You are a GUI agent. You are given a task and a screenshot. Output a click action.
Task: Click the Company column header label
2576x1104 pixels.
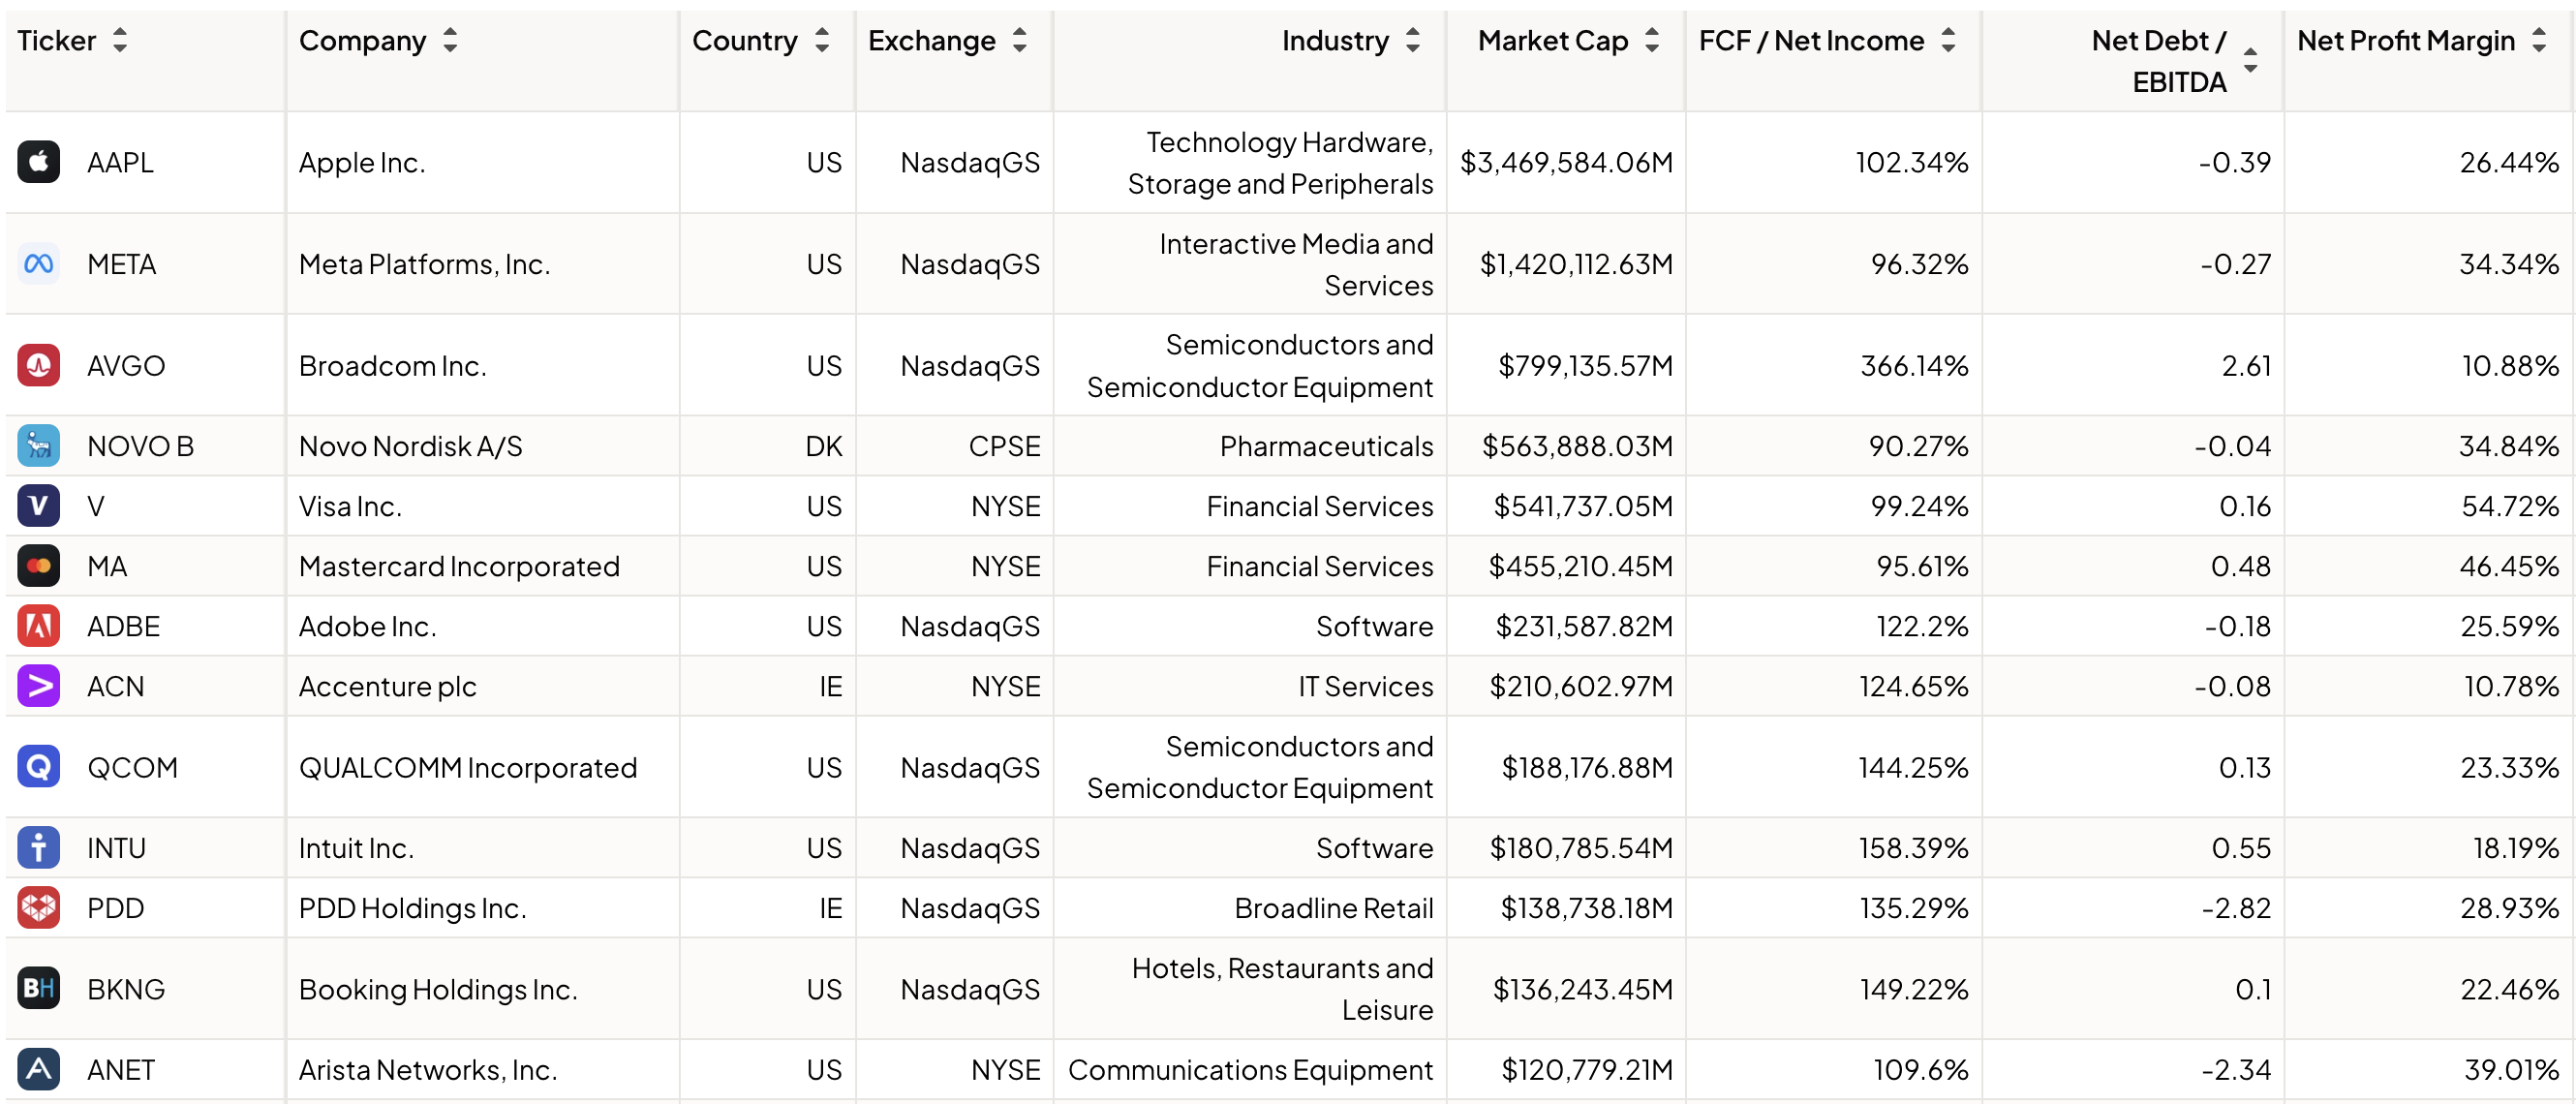pos(362,41)
